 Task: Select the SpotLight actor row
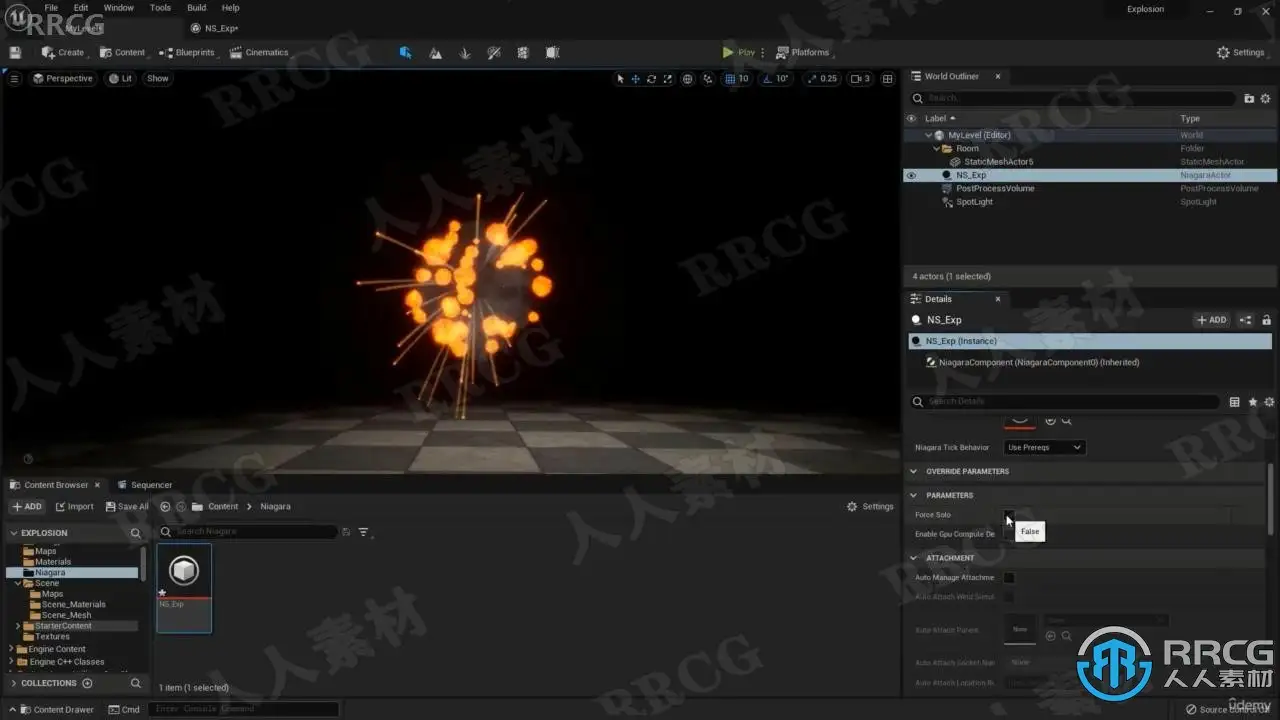(x=1090, y=202)
